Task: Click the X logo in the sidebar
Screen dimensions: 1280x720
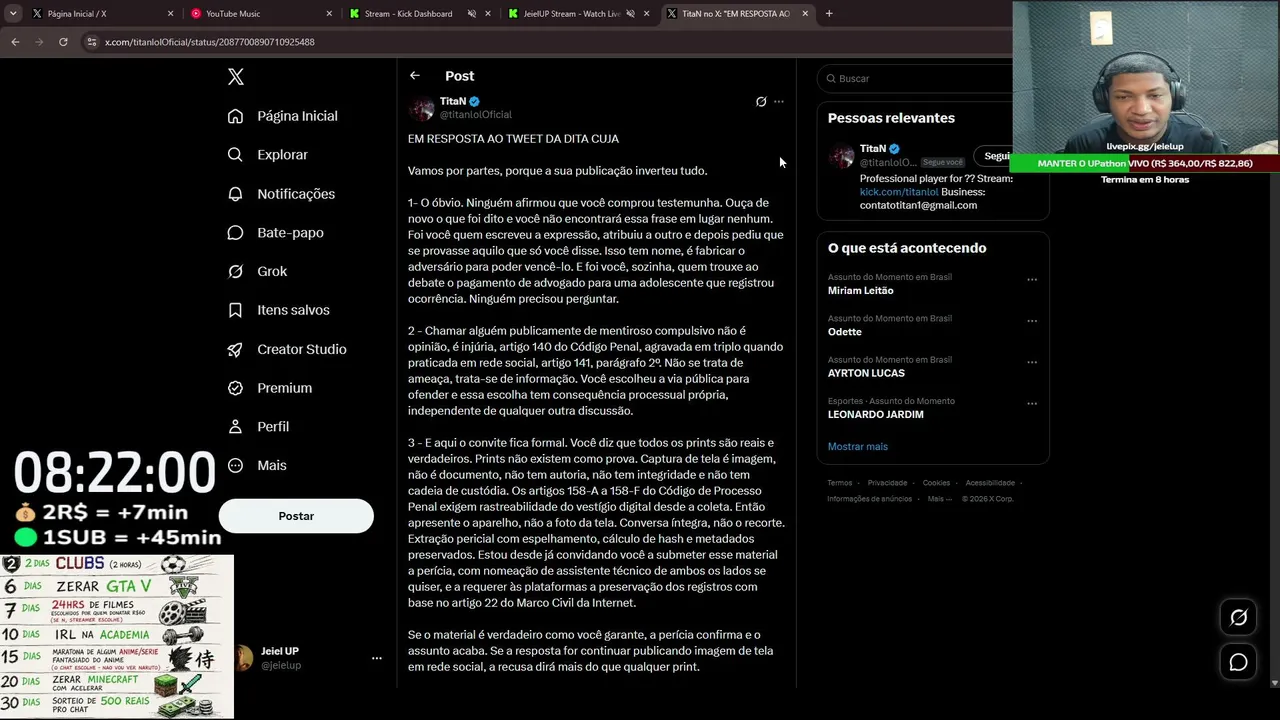Action: (x=236, y=77)
